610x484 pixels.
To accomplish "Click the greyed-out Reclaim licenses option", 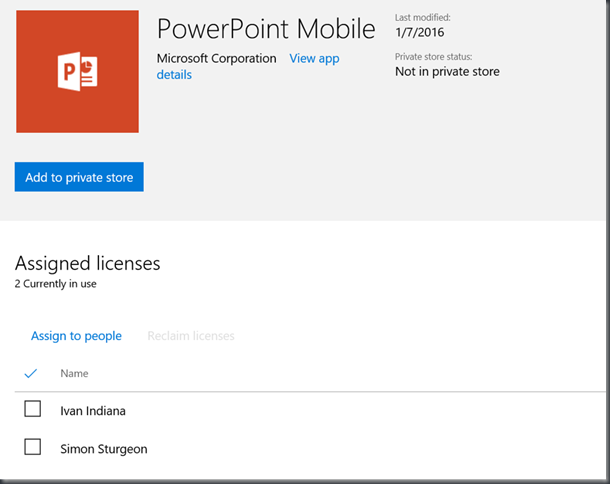I will [191, 336].
